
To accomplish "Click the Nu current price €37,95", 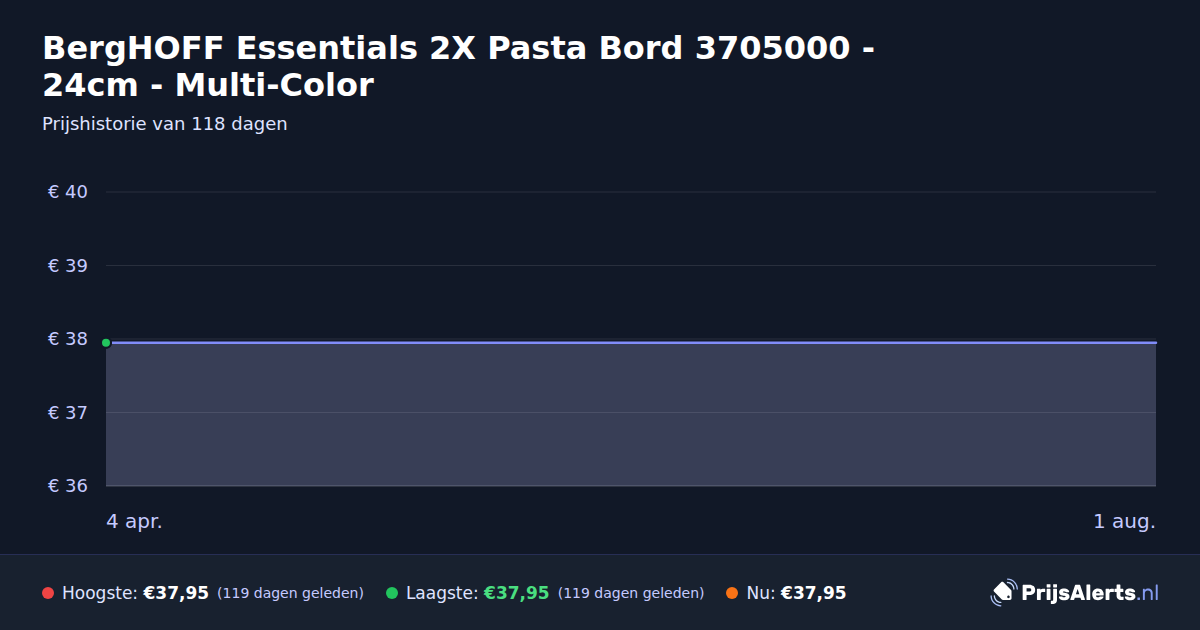I will tap(813, 593).
